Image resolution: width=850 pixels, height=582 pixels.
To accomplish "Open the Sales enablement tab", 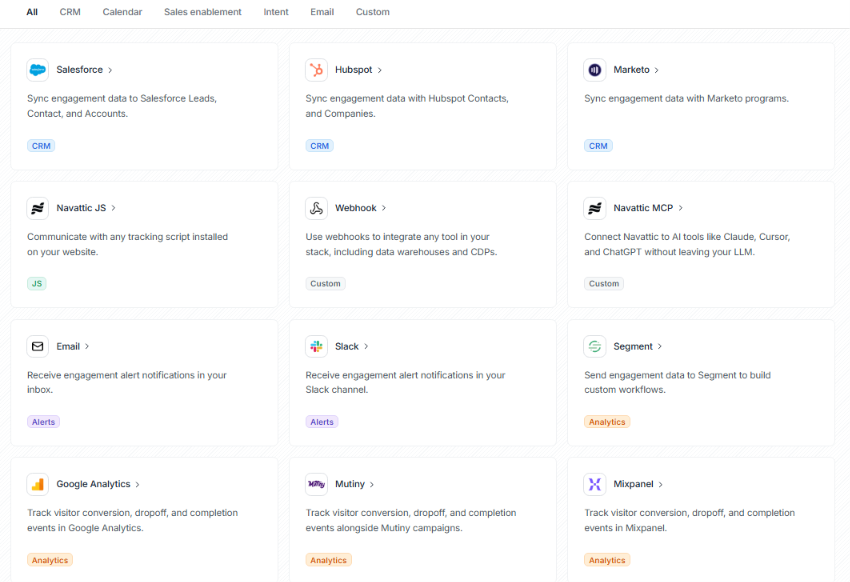I will [203, 12].
